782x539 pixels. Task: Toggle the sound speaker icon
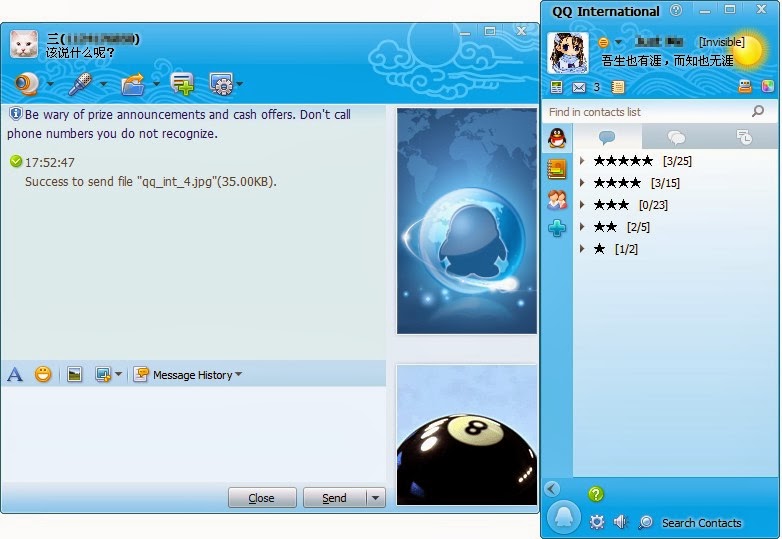620,522
